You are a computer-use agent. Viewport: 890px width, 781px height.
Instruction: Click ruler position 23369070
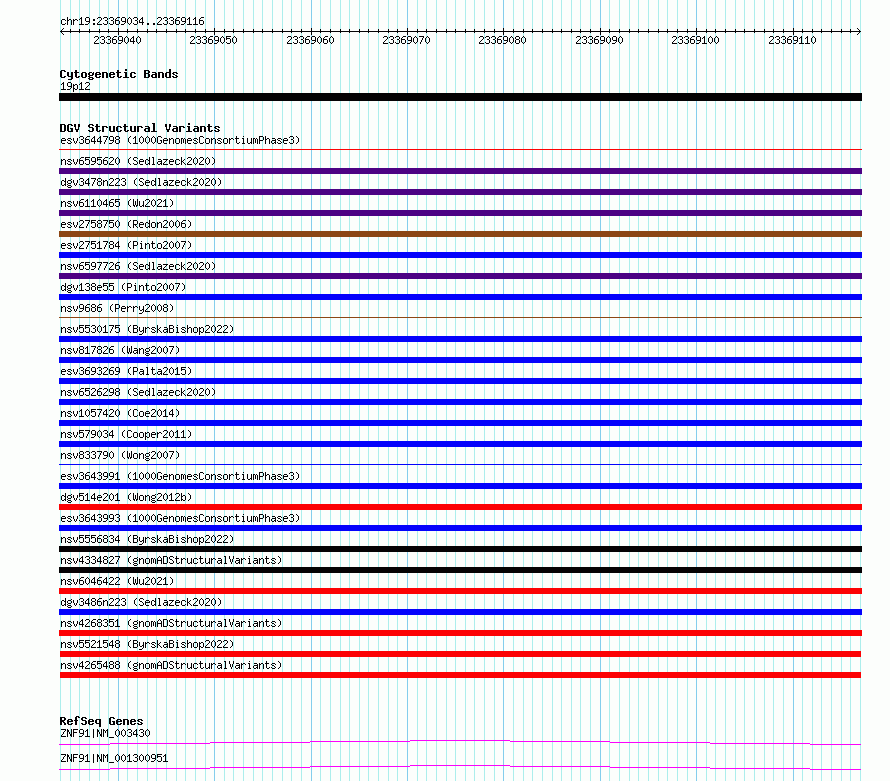pos(406,40)
